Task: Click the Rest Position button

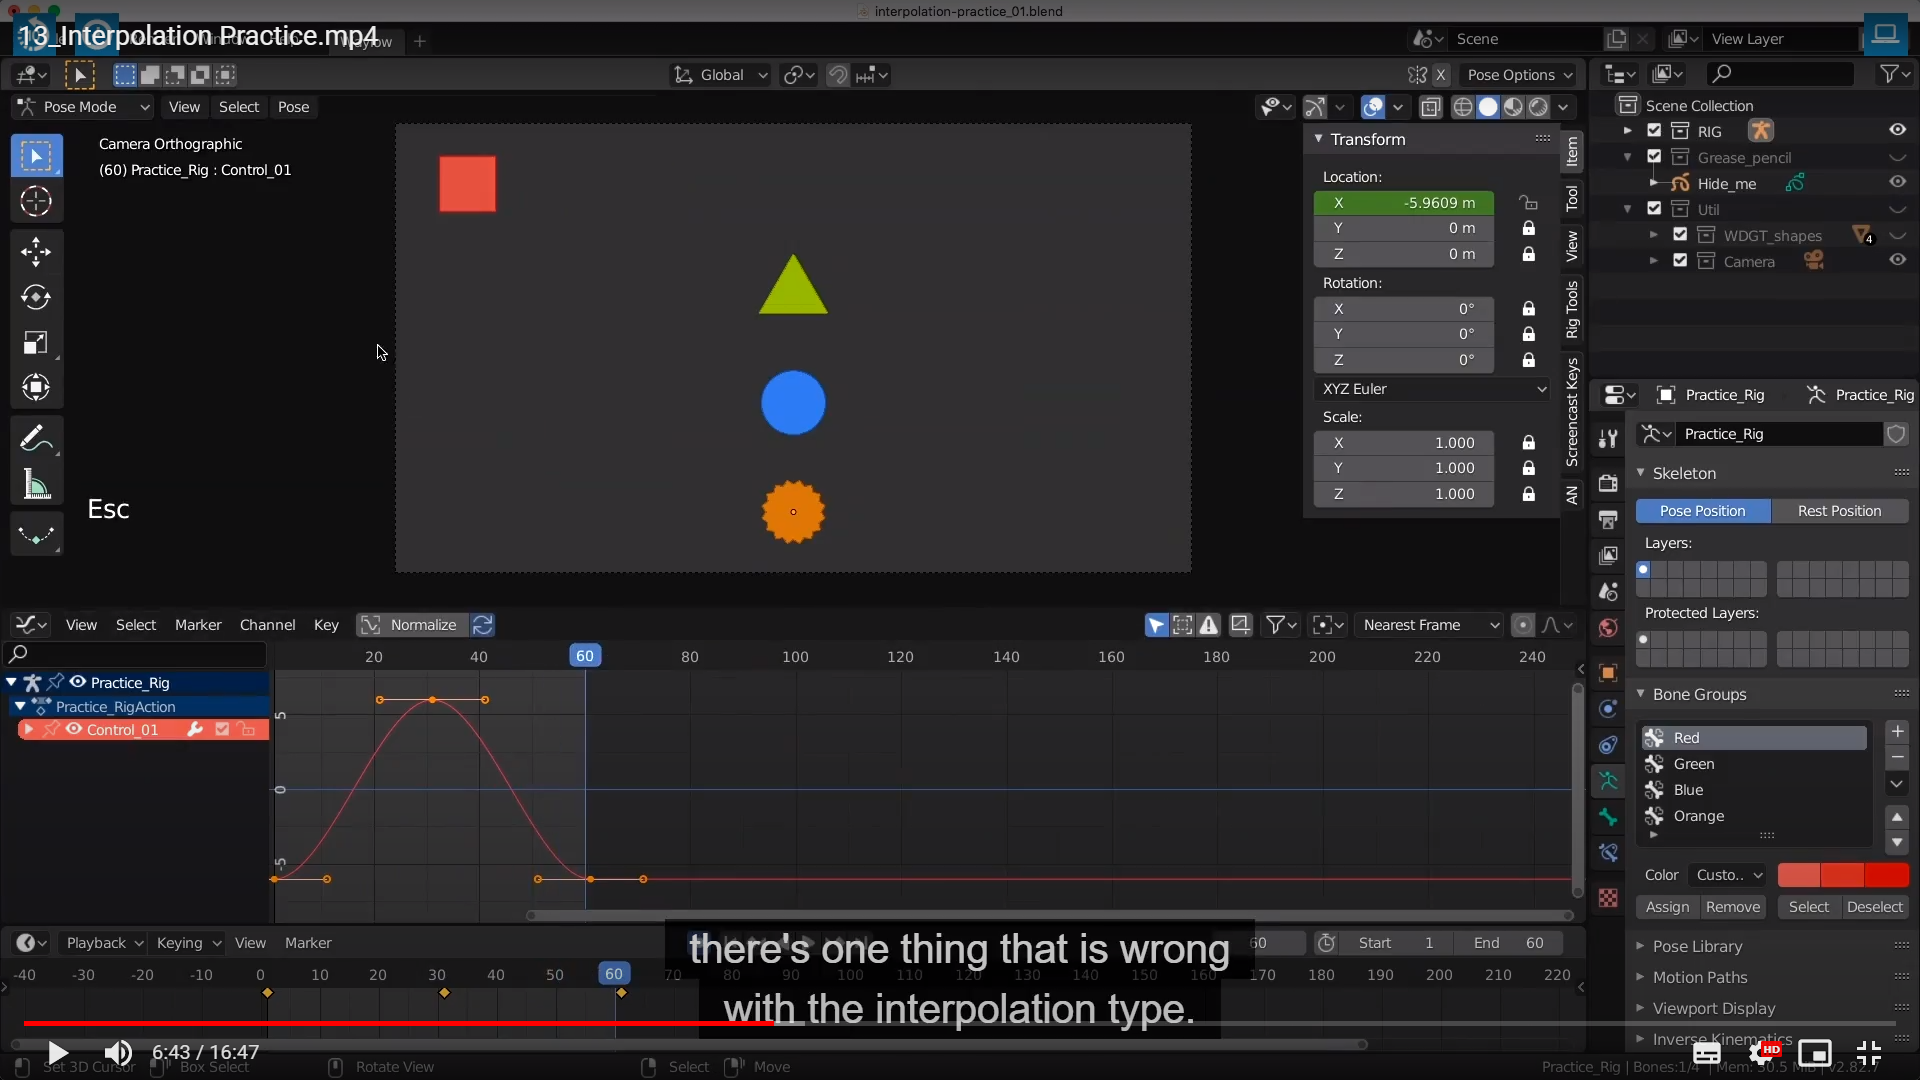Action: pyautogui.click(x=1839, y=511)
